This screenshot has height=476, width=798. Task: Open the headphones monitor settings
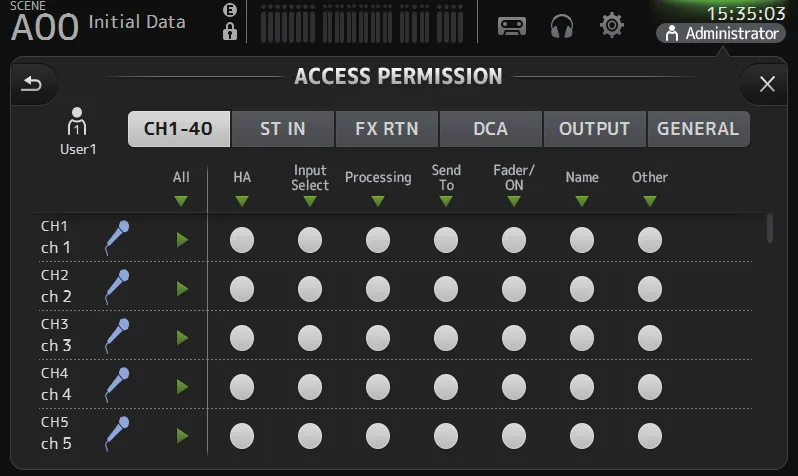pyautogui.click(x=562, y=26)
